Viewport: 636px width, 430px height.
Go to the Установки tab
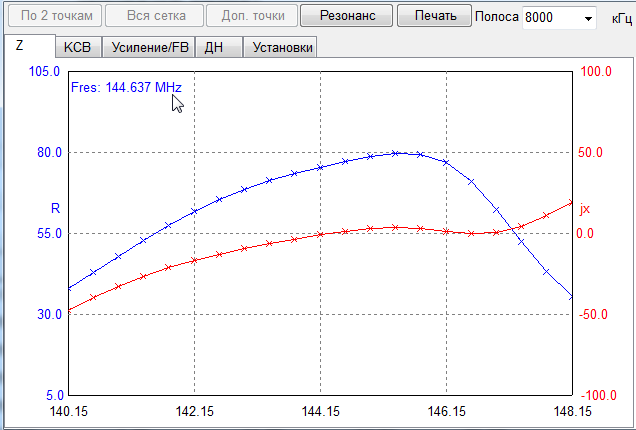[x=280, y=48]
